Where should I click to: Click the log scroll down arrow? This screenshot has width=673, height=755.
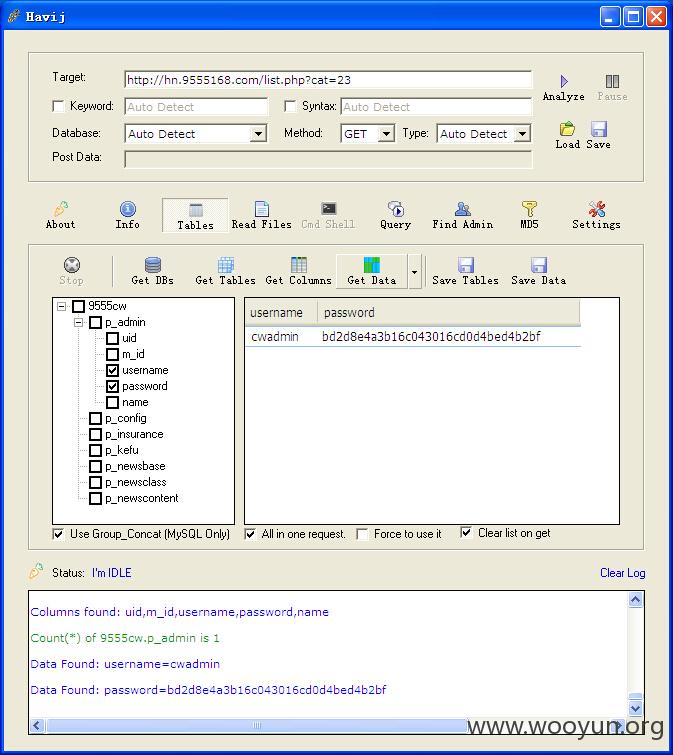point(635,708)
